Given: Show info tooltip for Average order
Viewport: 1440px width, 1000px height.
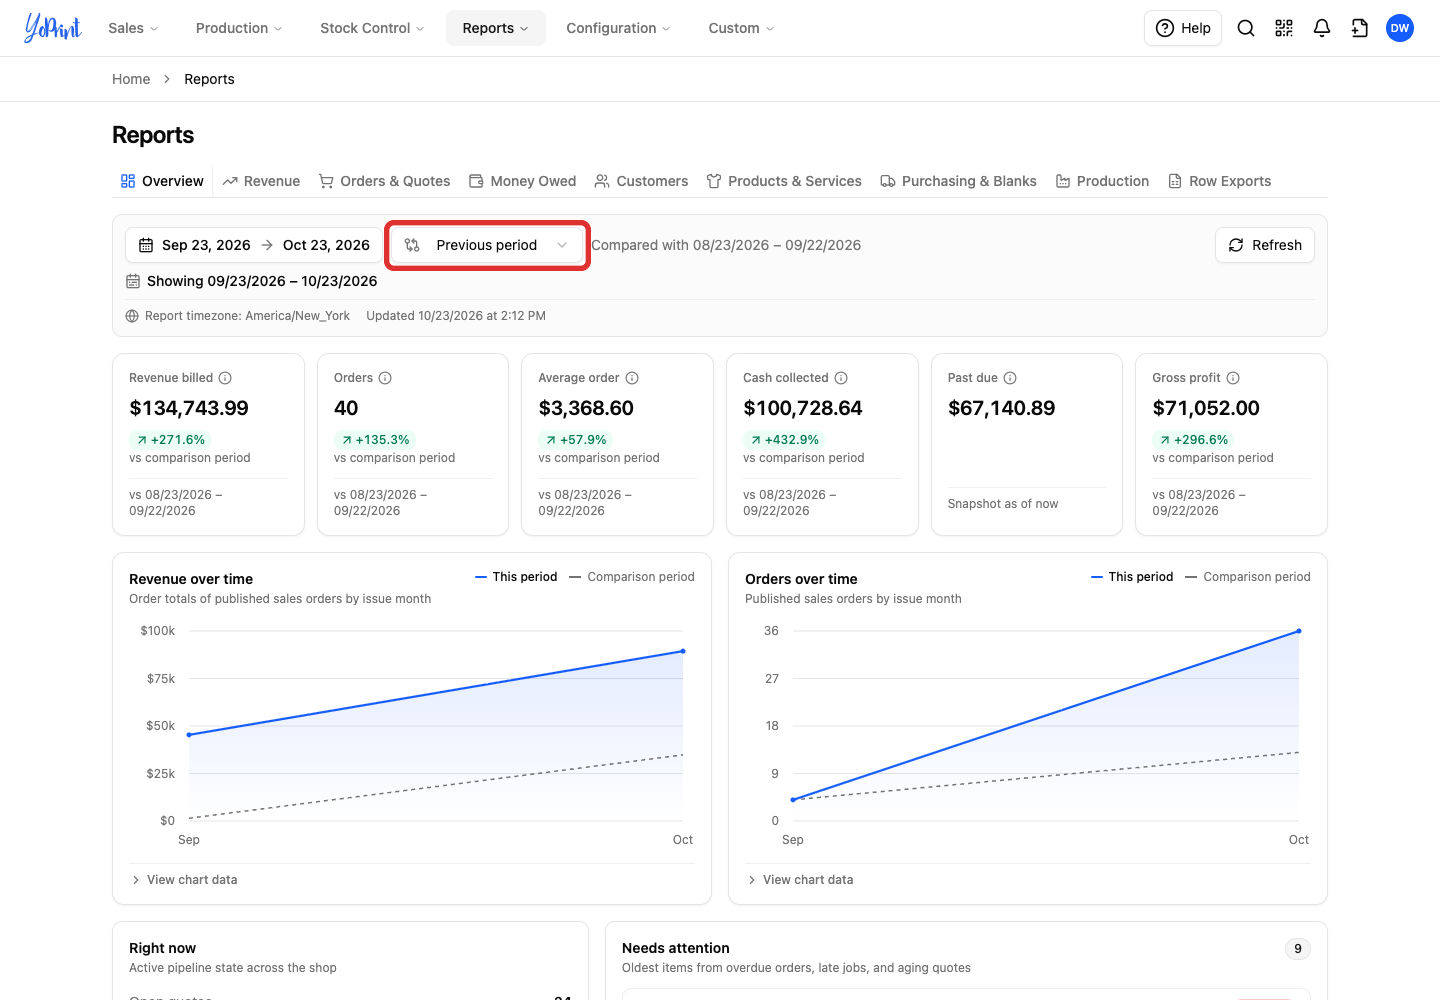Looking at the screenshot, I should [632, 378].
